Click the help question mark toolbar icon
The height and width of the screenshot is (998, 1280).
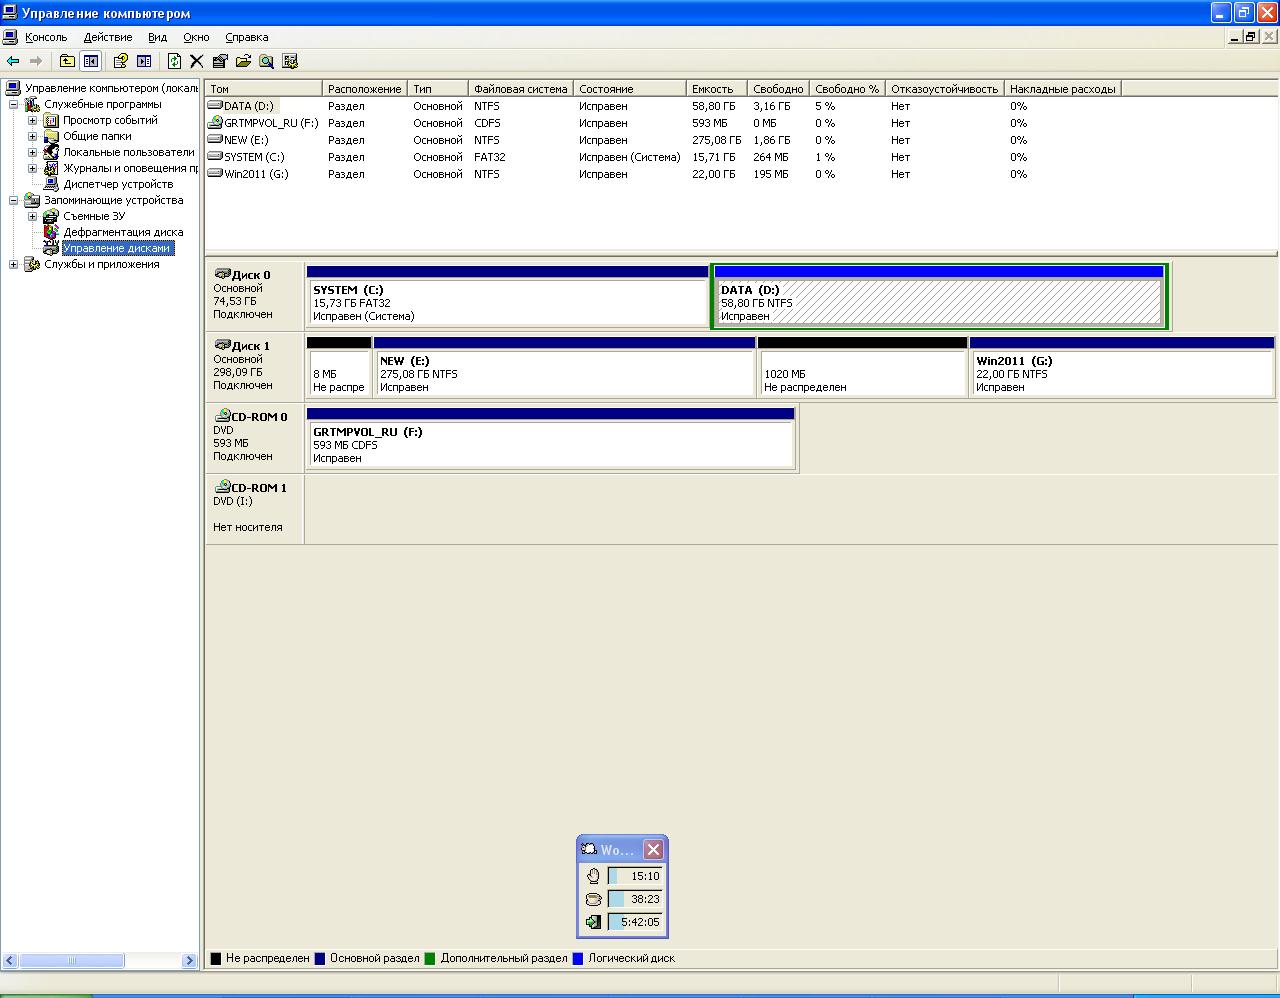[x=121, y=61]
